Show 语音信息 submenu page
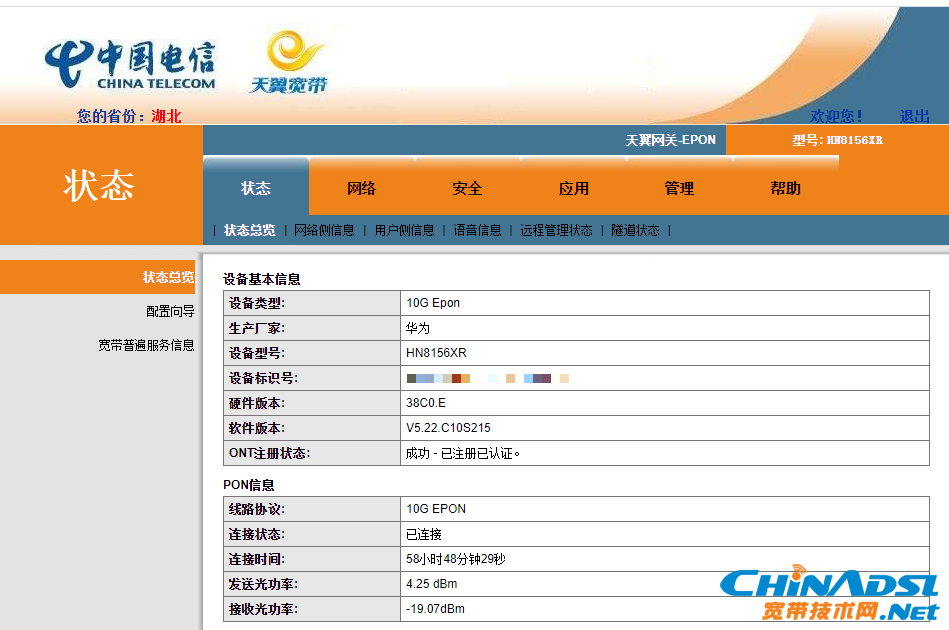The width and height of the screenshot is (949, 630). point(478,231)
